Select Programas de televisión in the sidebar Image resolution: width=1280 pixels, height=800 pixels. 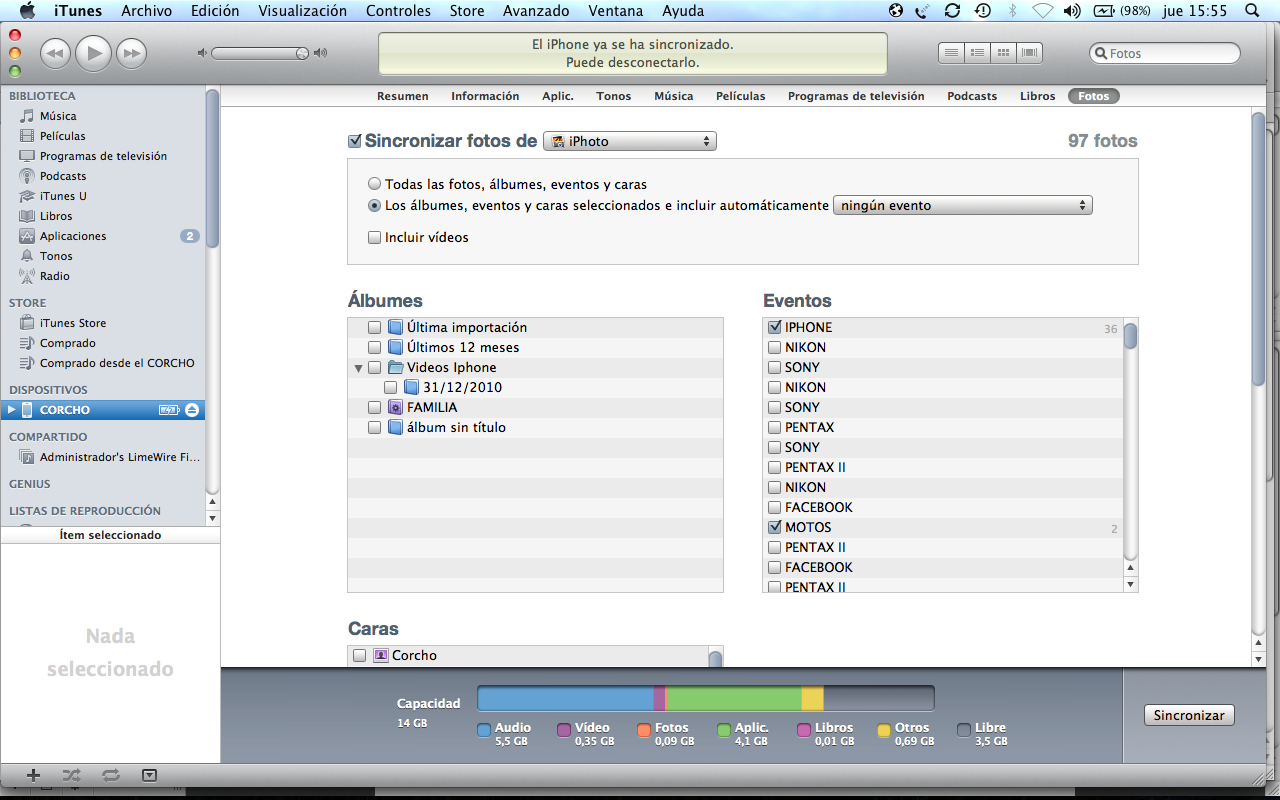(103, 156)
